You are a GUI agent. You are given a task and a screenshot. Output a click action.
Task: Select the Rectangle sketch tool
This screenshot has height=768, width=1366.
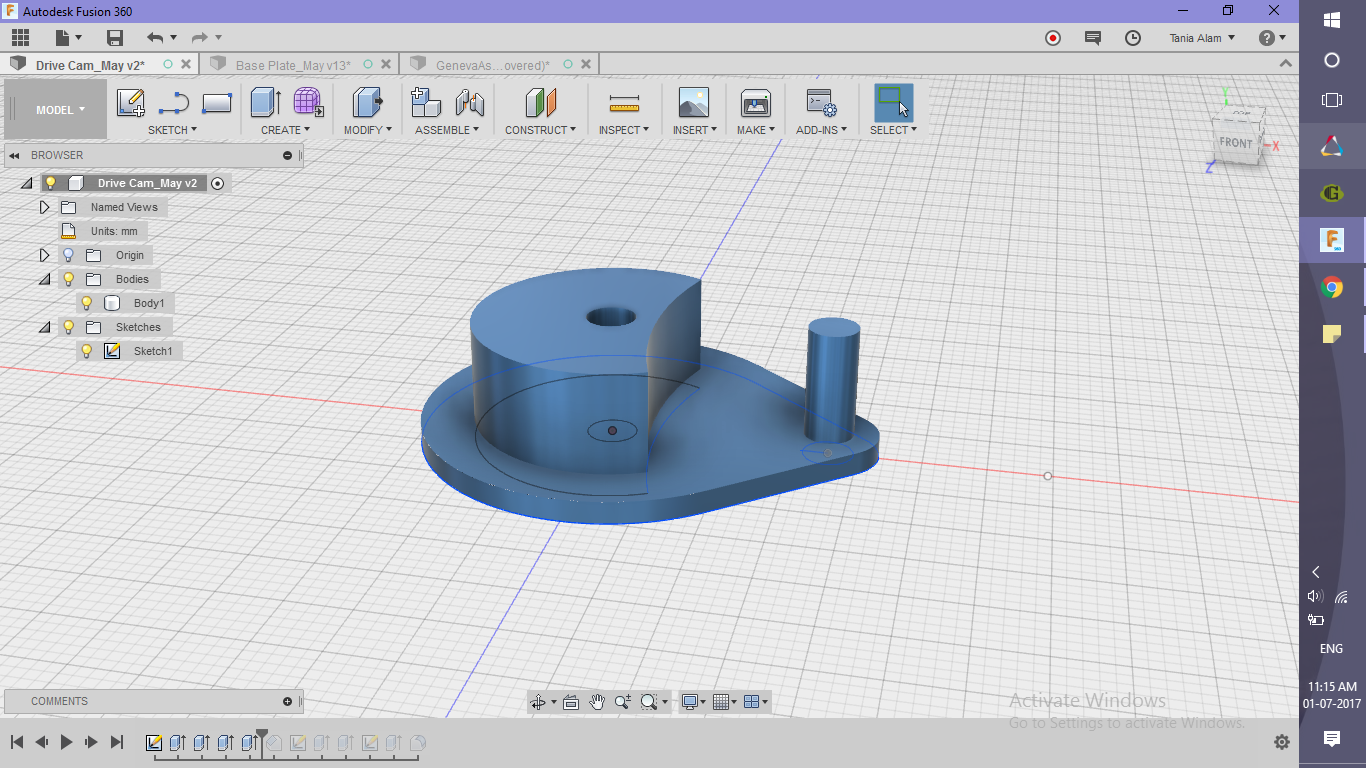pyautogui.click(x=217, y=103)
